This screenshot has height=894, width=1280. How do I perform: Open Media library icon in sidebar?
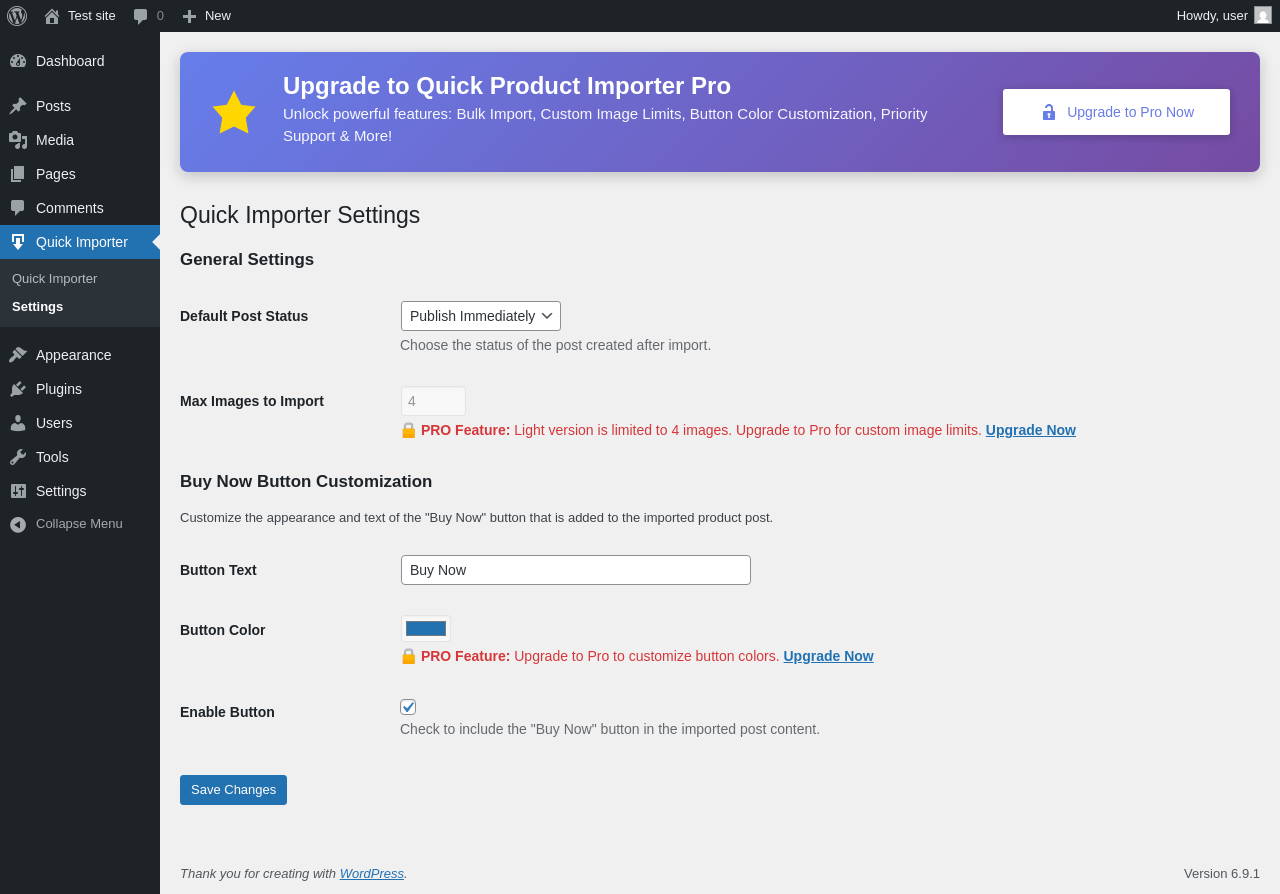point(18,140)
